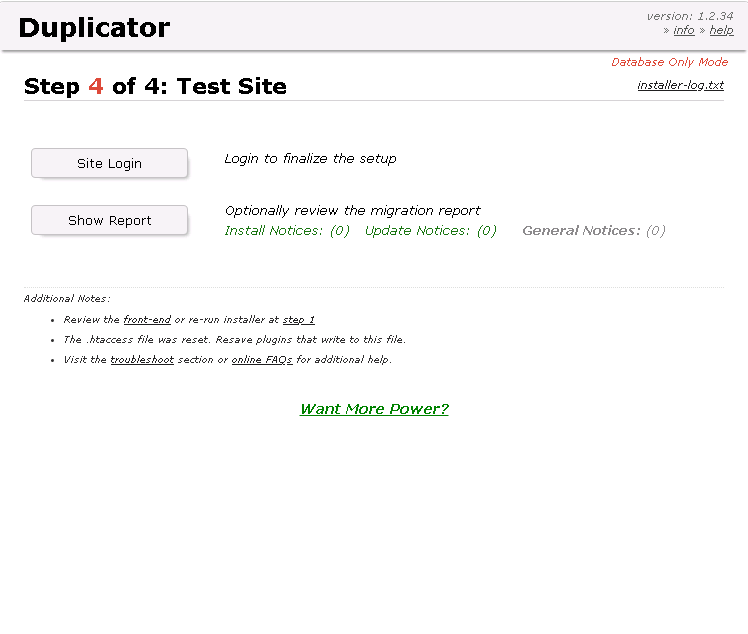
Task: Select the Install Notices: (0) status
Action: [x=287, y=231]
